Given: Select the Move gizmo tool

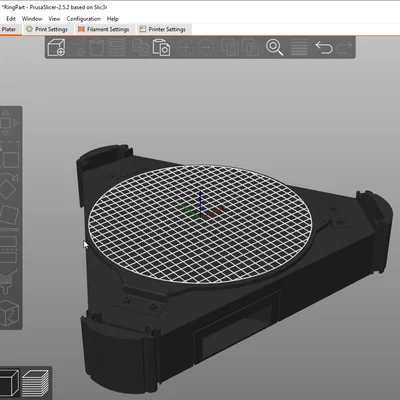Looking at the screenshot, I should (x=7, y=123).
